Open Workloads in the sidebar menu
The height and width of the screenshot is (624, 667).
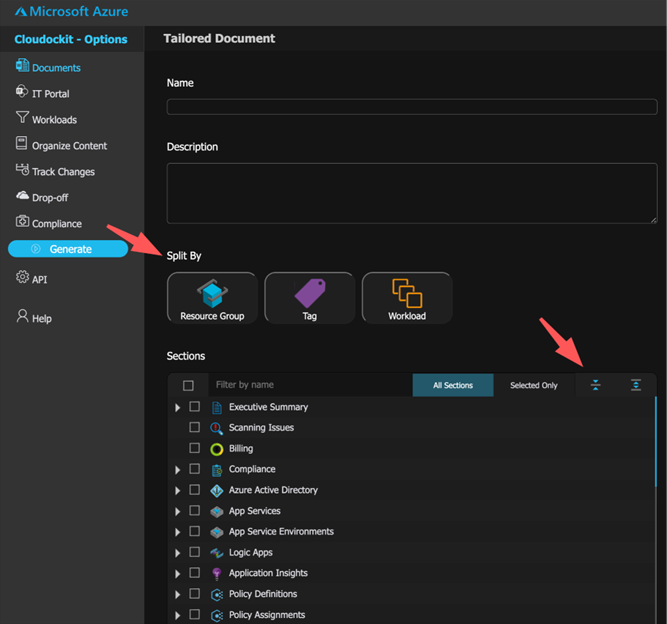pyautogui.click(x=54, y=120)
